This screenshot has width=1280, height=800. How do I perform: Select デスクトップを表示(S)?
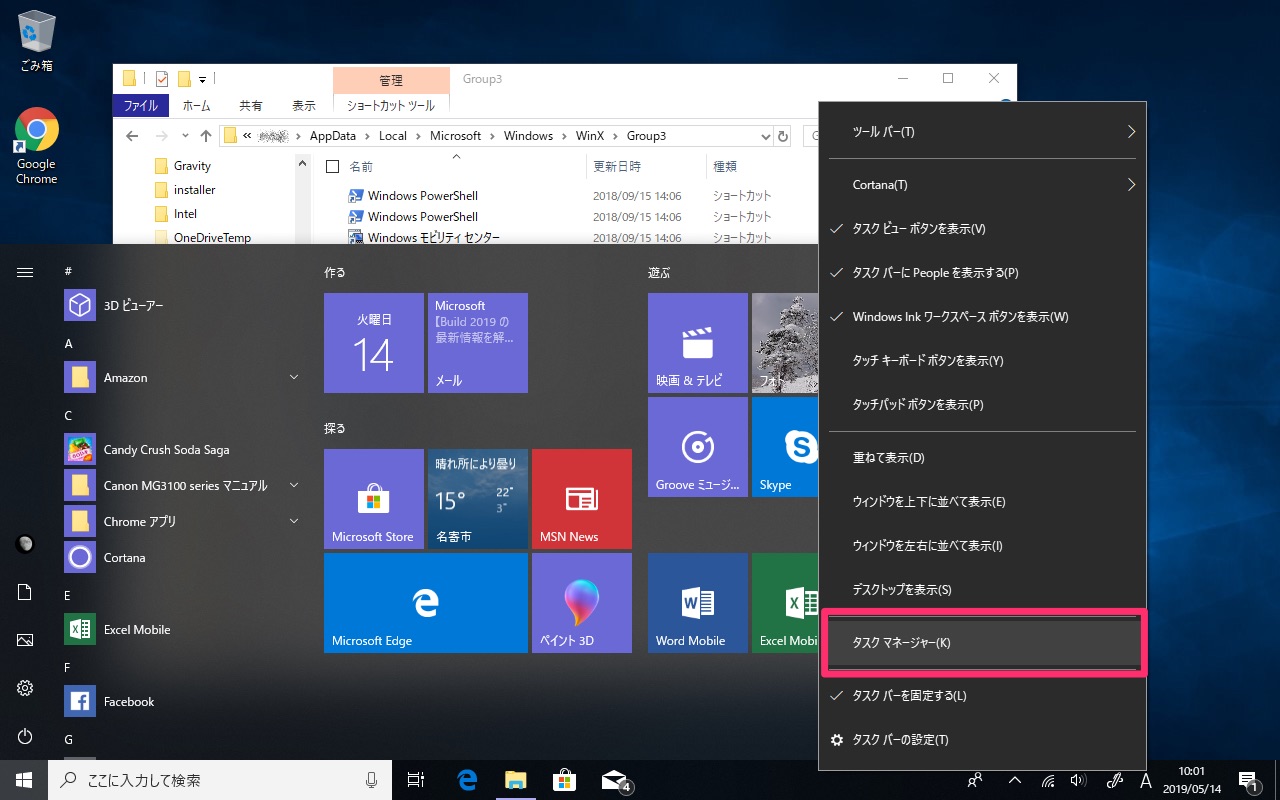[x=982, y=590]
